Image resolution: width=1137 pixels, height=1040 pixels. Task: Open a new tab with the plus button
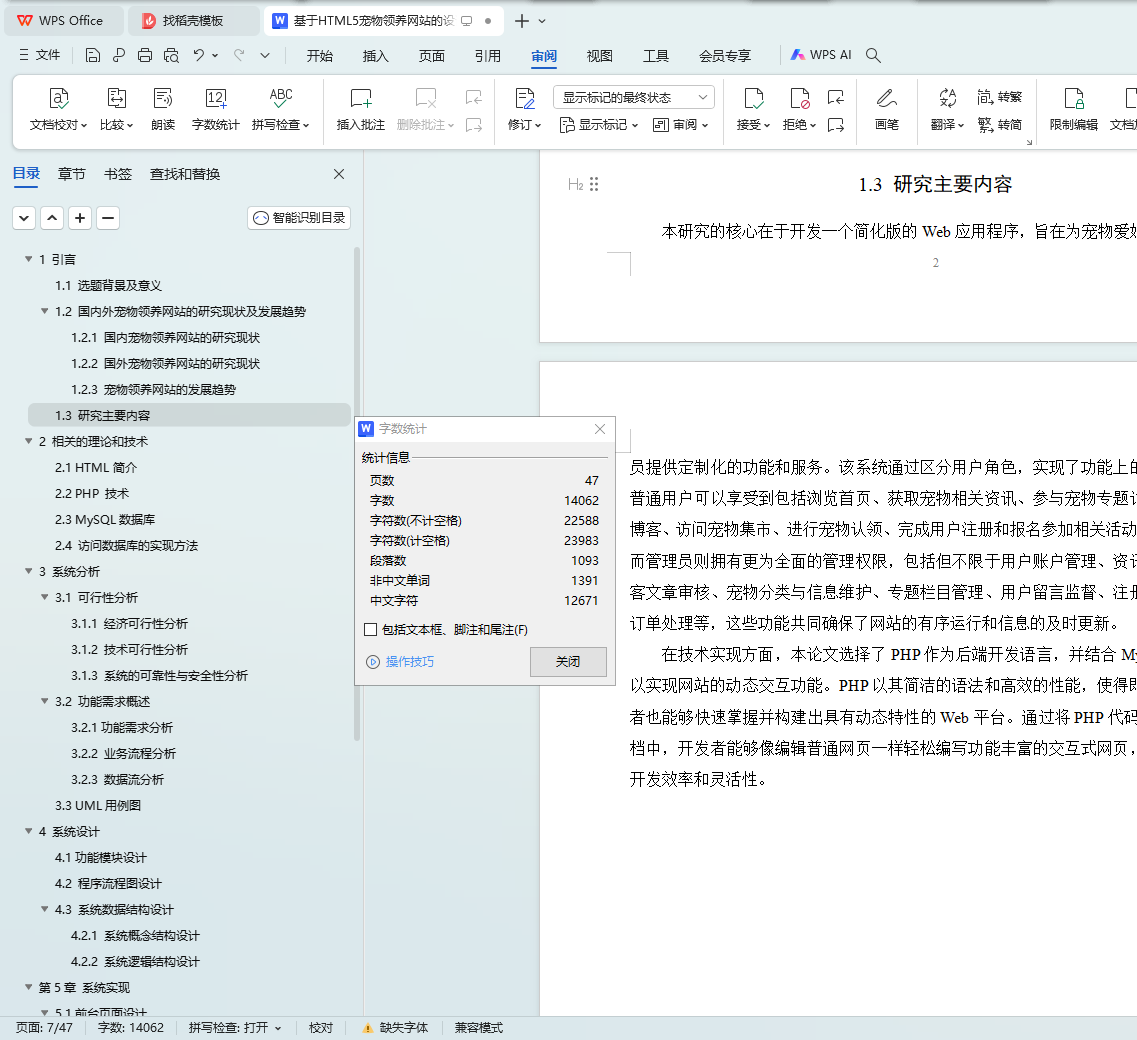pos(521,21)
